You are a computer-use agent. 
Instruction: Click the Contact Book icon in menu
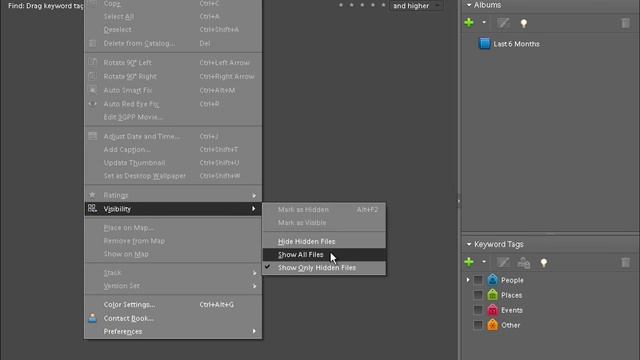pos(92,318)
